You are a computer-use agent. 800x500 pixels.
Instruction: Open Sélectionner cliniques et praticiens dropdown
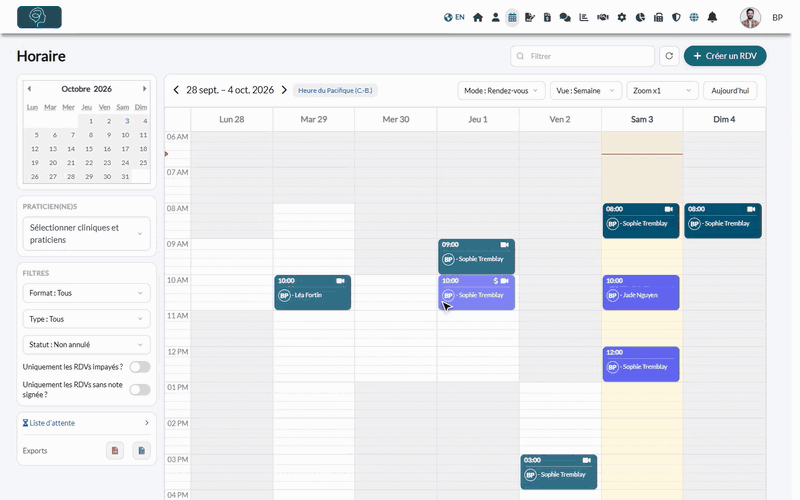click(x=86, y=234)
